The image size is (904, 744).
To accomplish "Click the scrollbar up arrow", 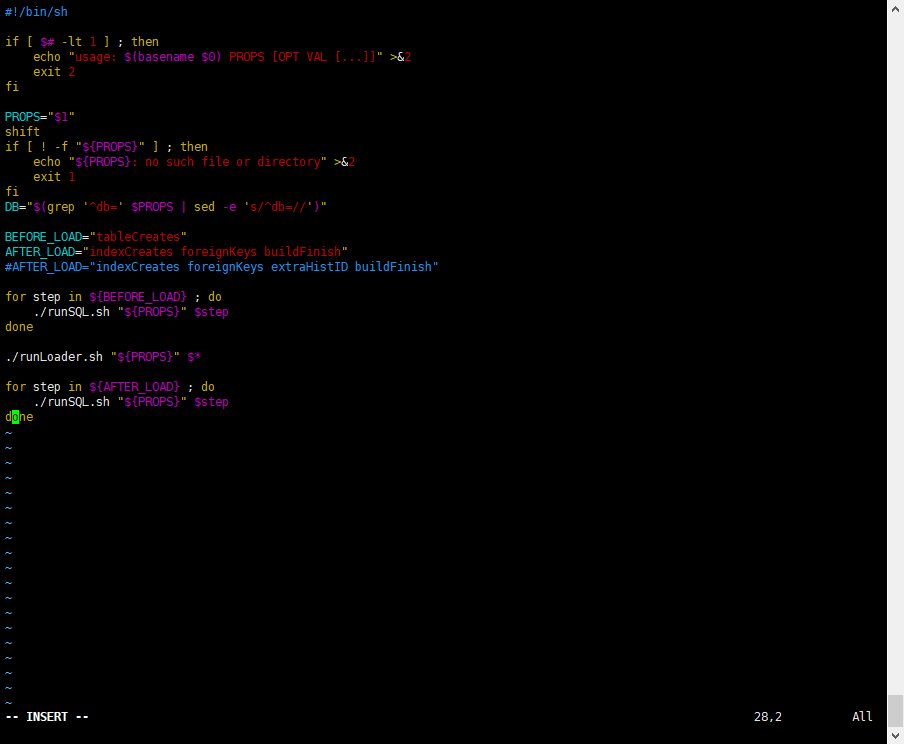I will (895, 9).
